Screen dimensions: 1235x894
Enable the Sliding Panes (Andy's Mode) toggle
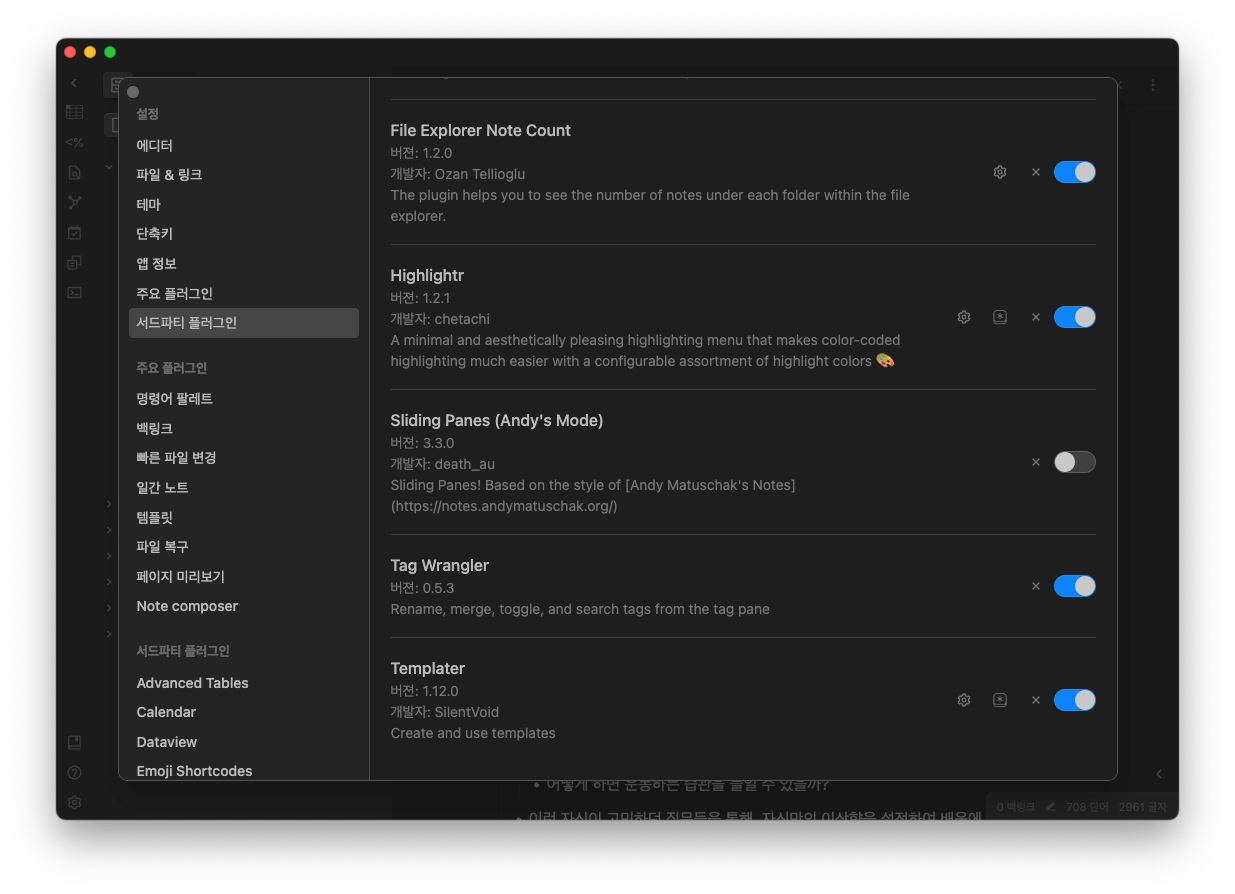click(x=1074, y=462)
